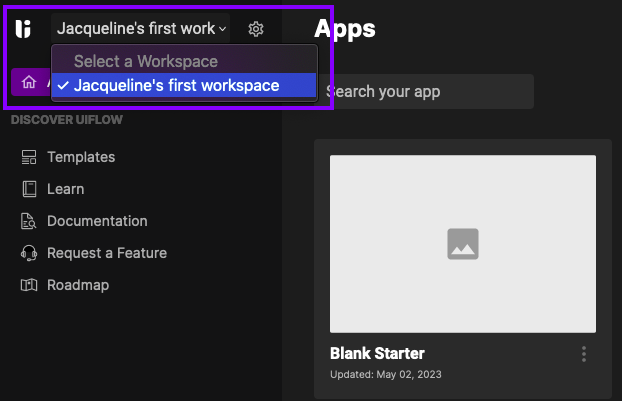The height and width of the screenshot is (401, 622).
Task: Open Request a Feature link
Action: coord(107,253)
